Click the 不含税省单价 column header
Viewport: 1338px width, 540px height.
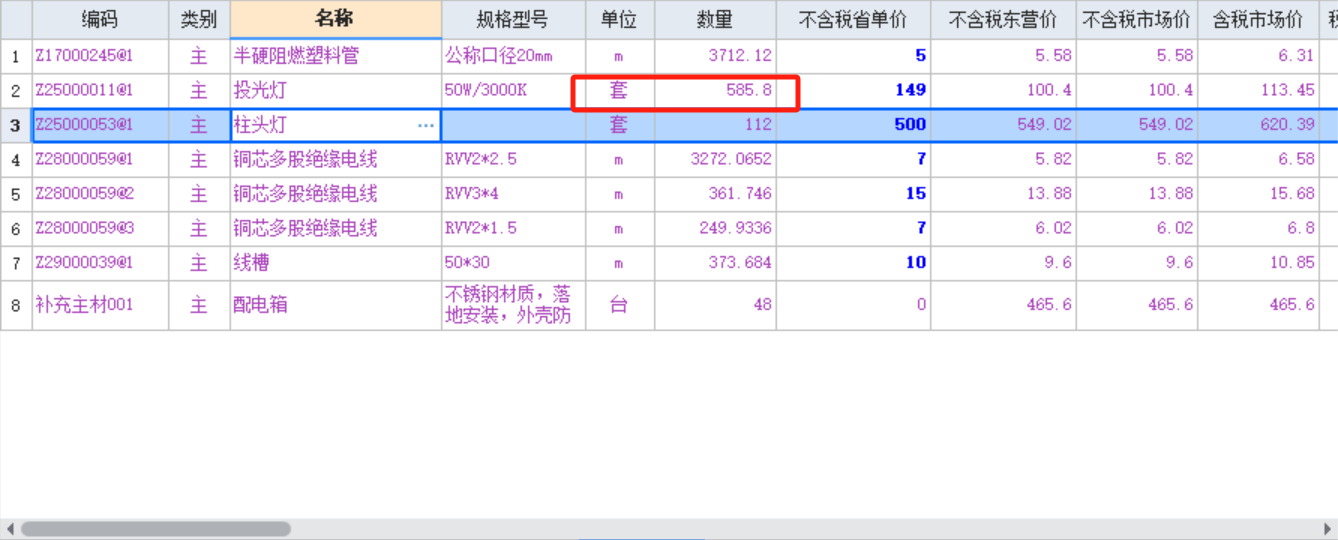coord(853,20)
